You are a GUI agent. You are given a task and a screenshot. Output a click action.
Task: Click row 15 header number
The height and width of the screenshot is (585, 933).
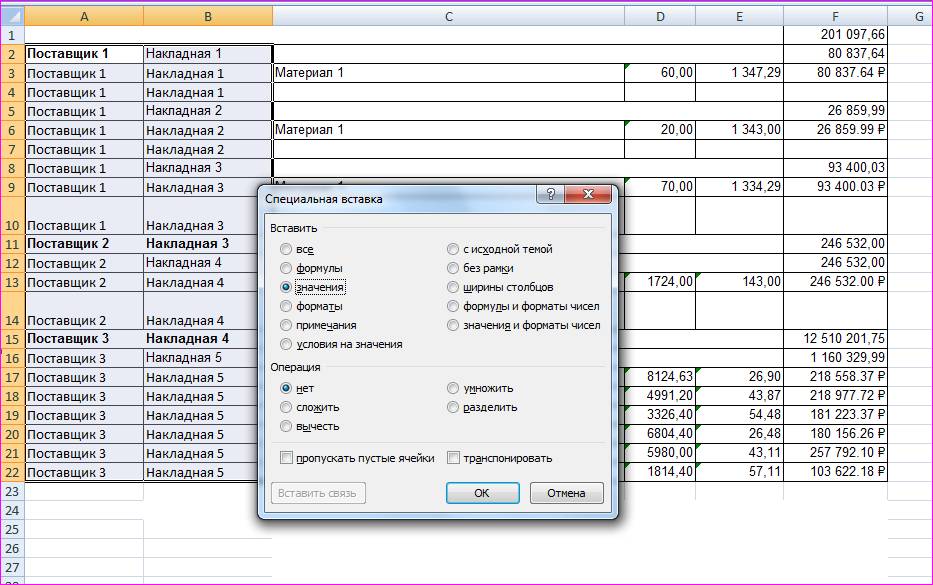(x=12, y=339)
